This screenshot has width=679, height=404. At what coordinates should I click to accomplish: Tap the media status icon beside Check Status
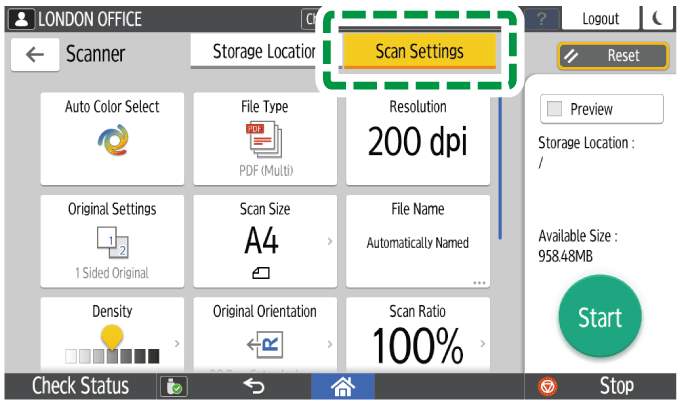coord(174,387)
